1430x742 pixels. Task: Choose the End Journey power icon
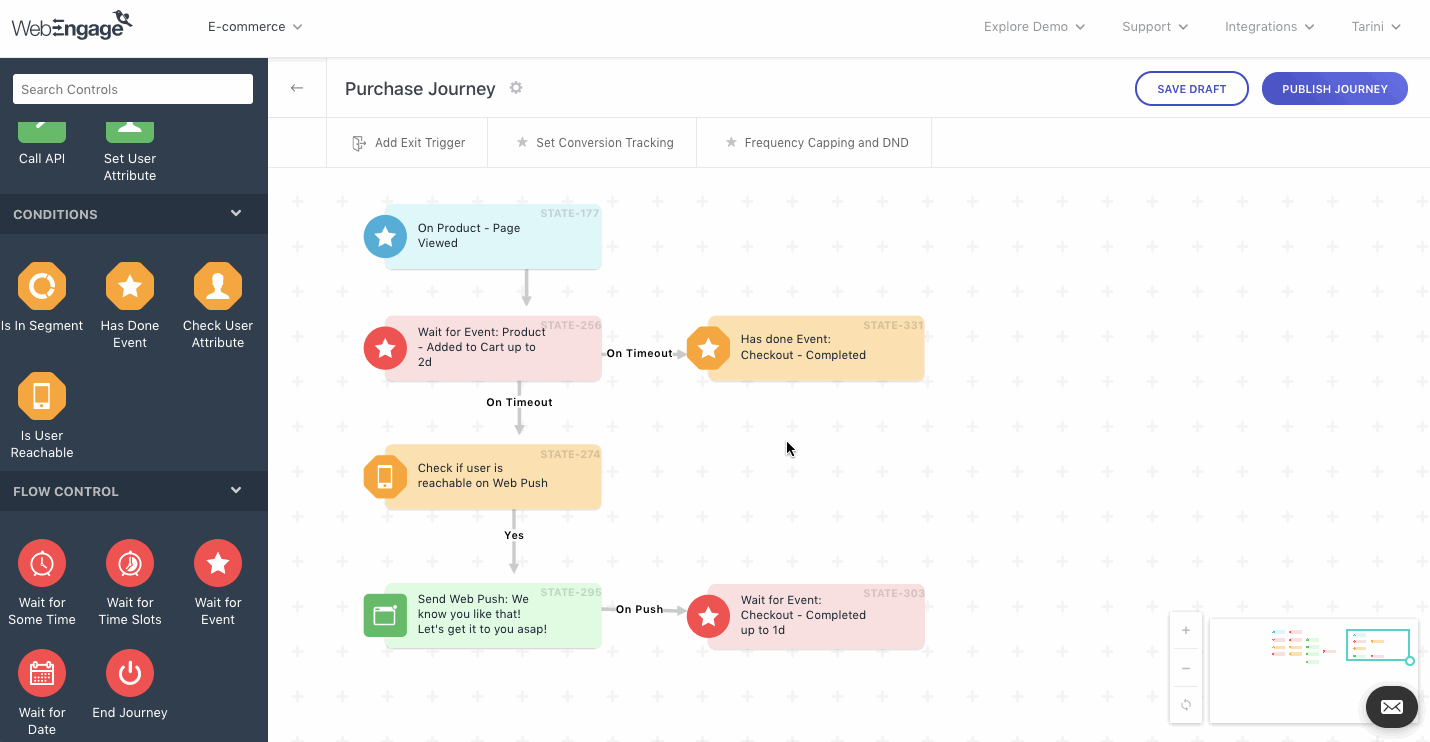130,674
